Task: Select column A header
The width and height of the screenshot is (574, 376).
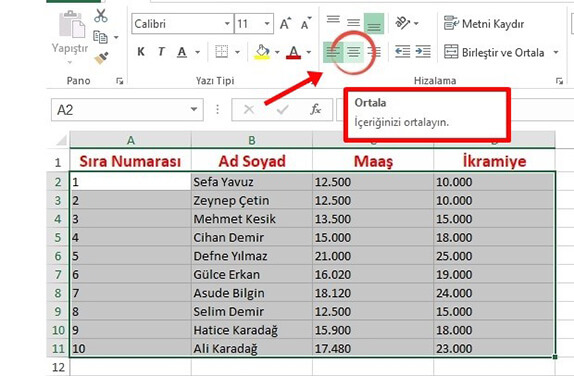Action: tap(130, 139)
